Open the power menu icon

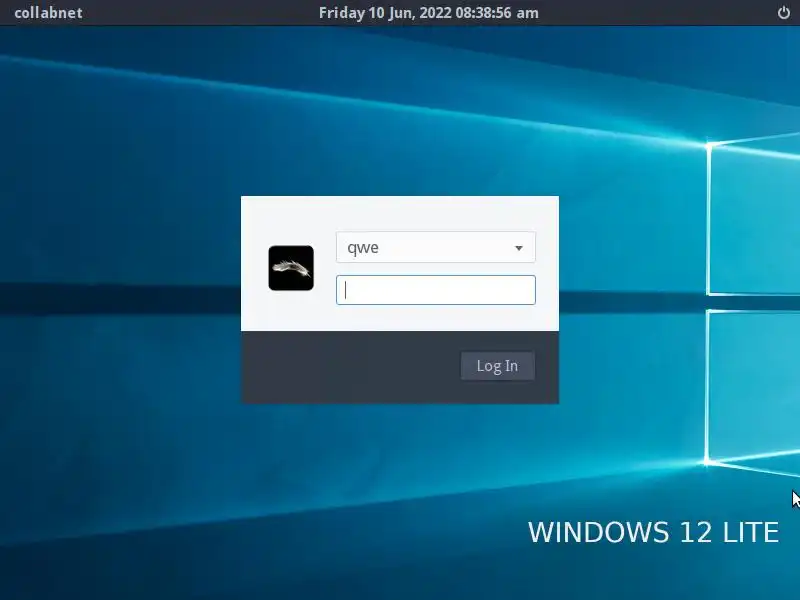pos(784,13)
